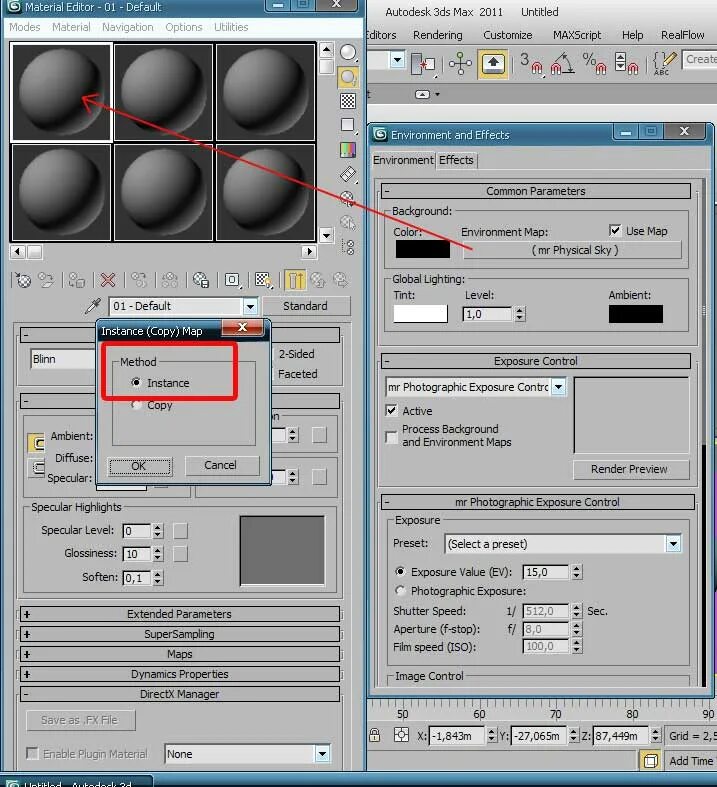Click Go to Parent icon
The image size is (717, 787).
[318, 280]
